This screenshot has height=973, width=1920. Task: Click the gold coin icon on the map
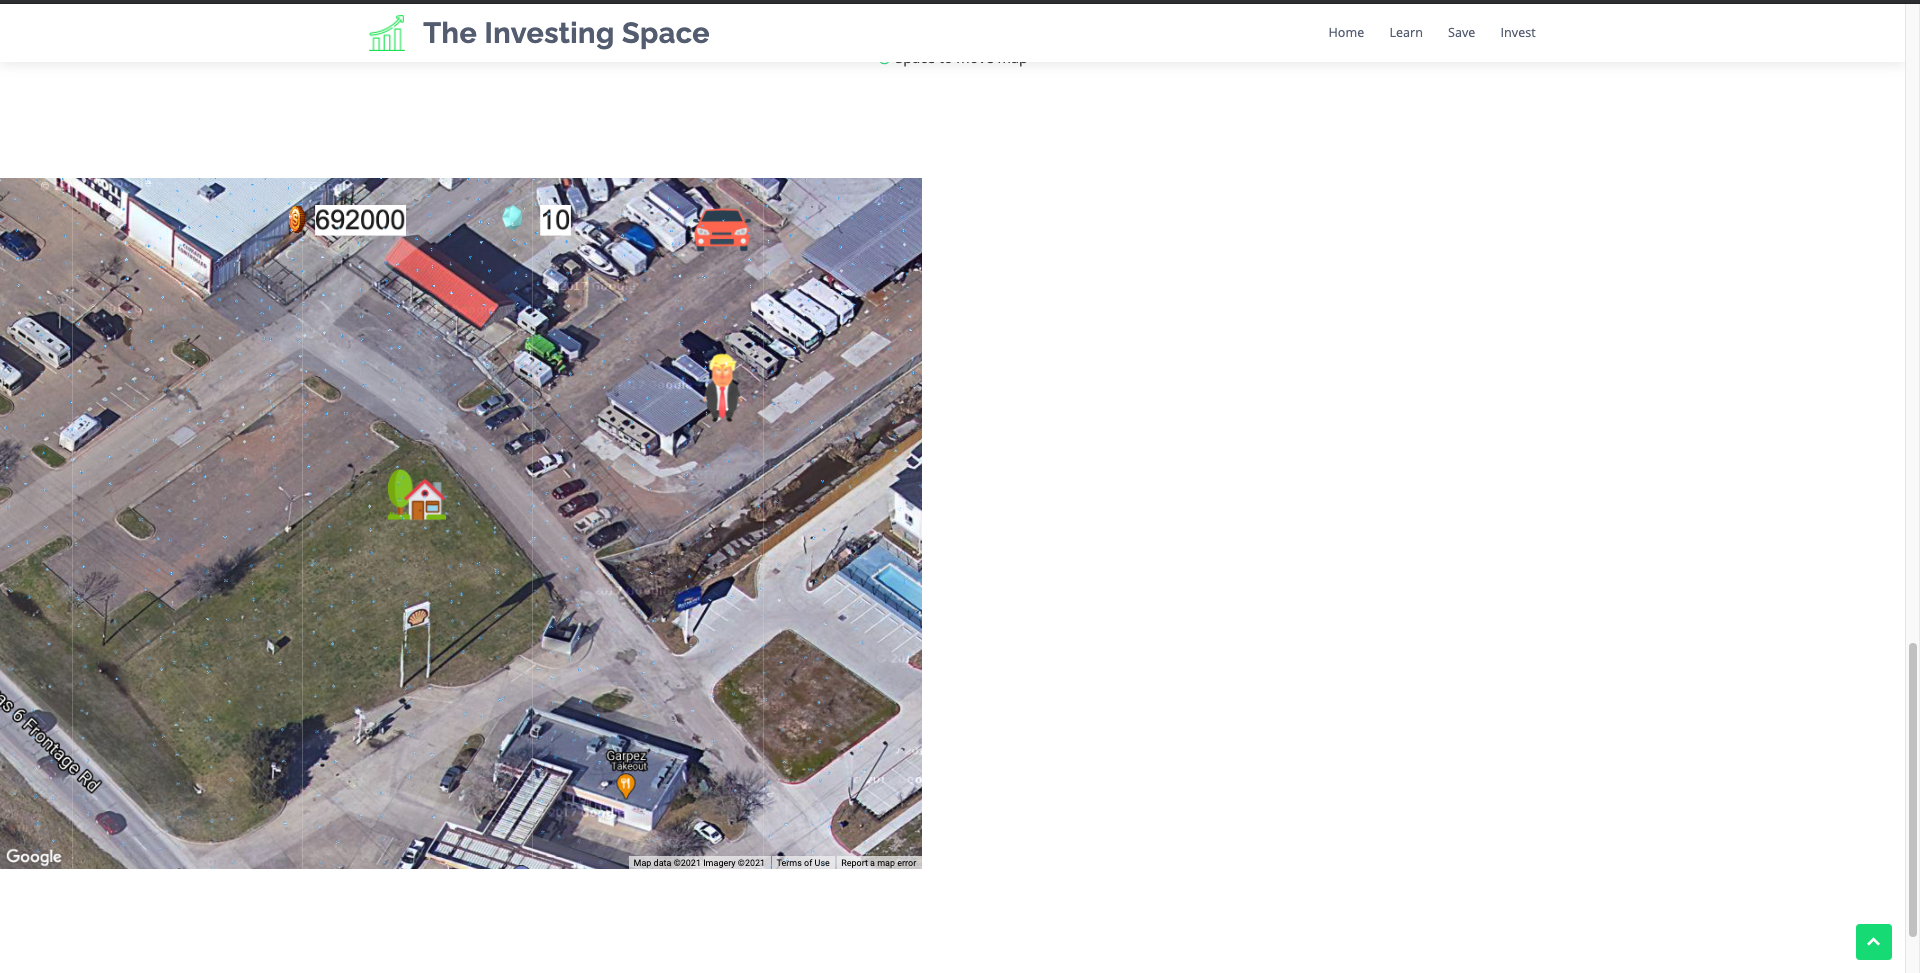[296, 219]
